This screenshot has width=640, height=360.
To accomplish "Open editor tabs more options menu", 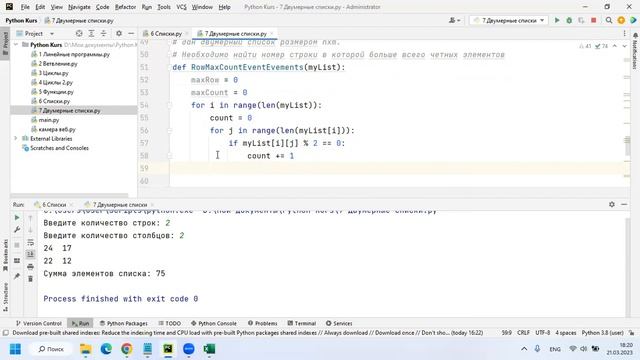I will pos(624,33).
